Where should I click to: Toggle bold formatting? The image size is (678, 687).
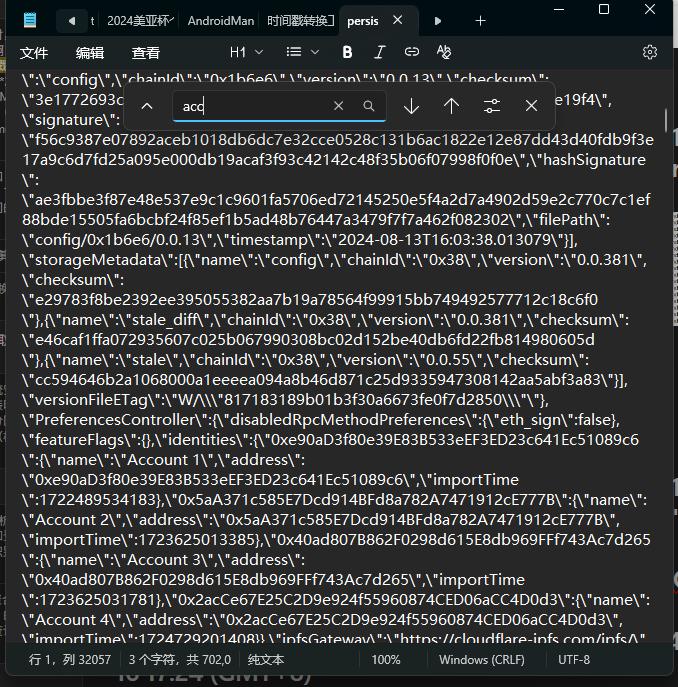coord(347,52)
